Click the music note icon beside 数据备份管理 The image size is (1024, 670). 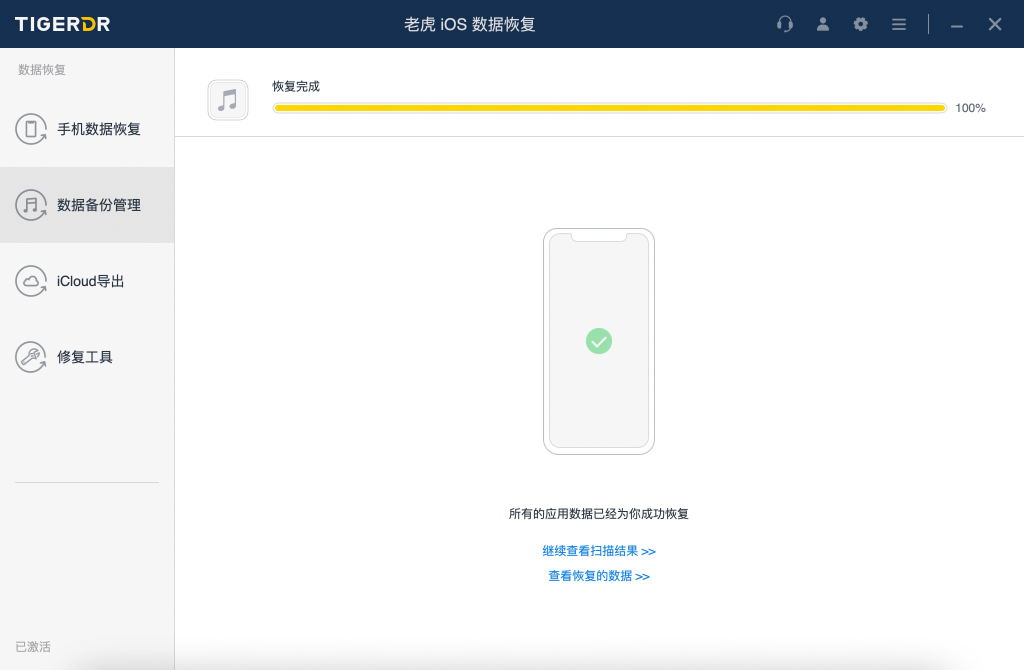(31, 205)
